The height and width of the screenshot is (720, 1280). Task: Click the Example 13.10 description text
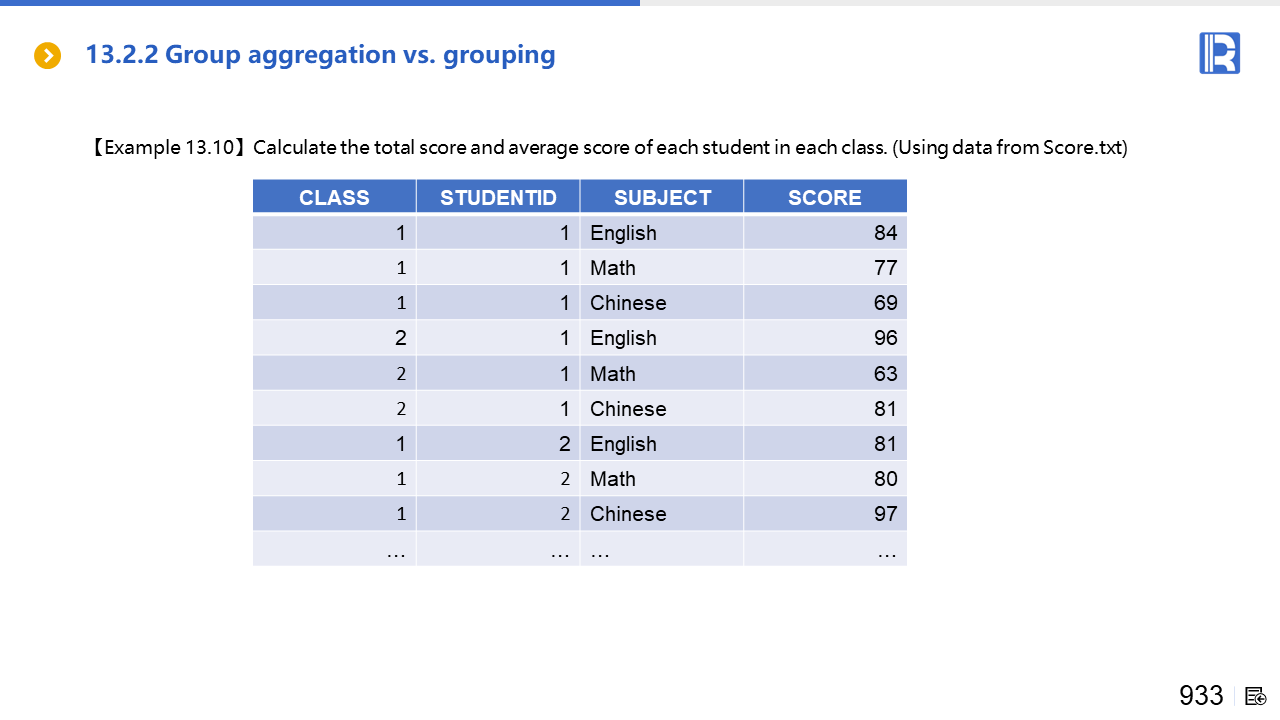coord(610,148)
